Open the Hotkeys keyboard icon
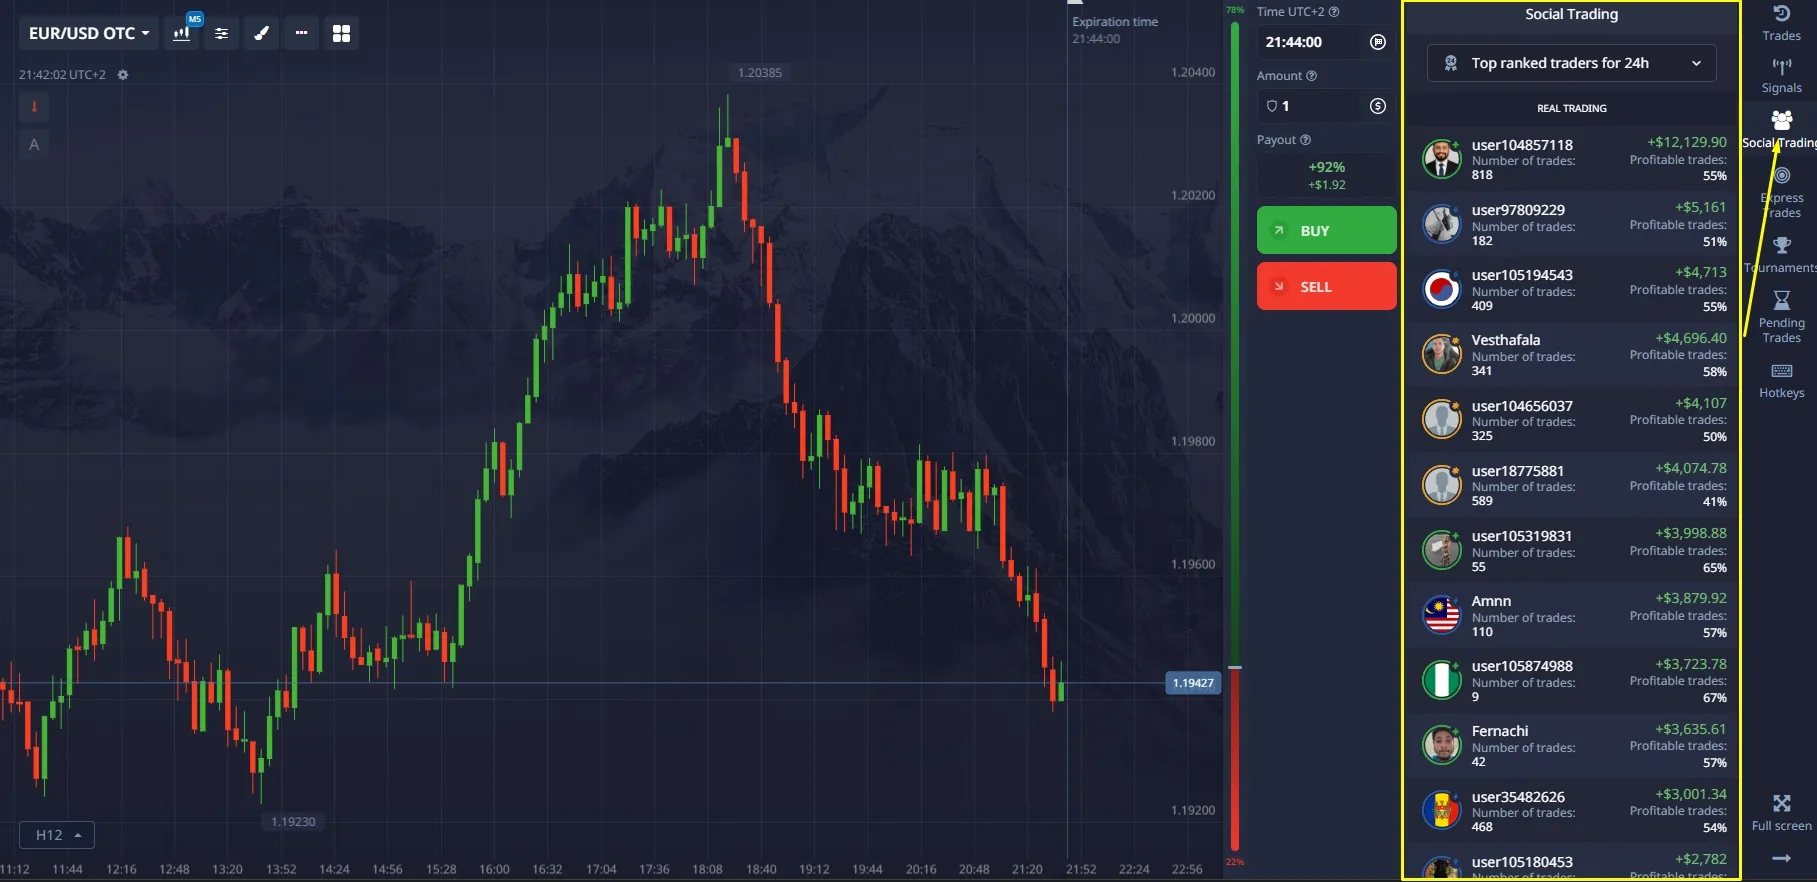1817x882 pixels. point(1781,380)
